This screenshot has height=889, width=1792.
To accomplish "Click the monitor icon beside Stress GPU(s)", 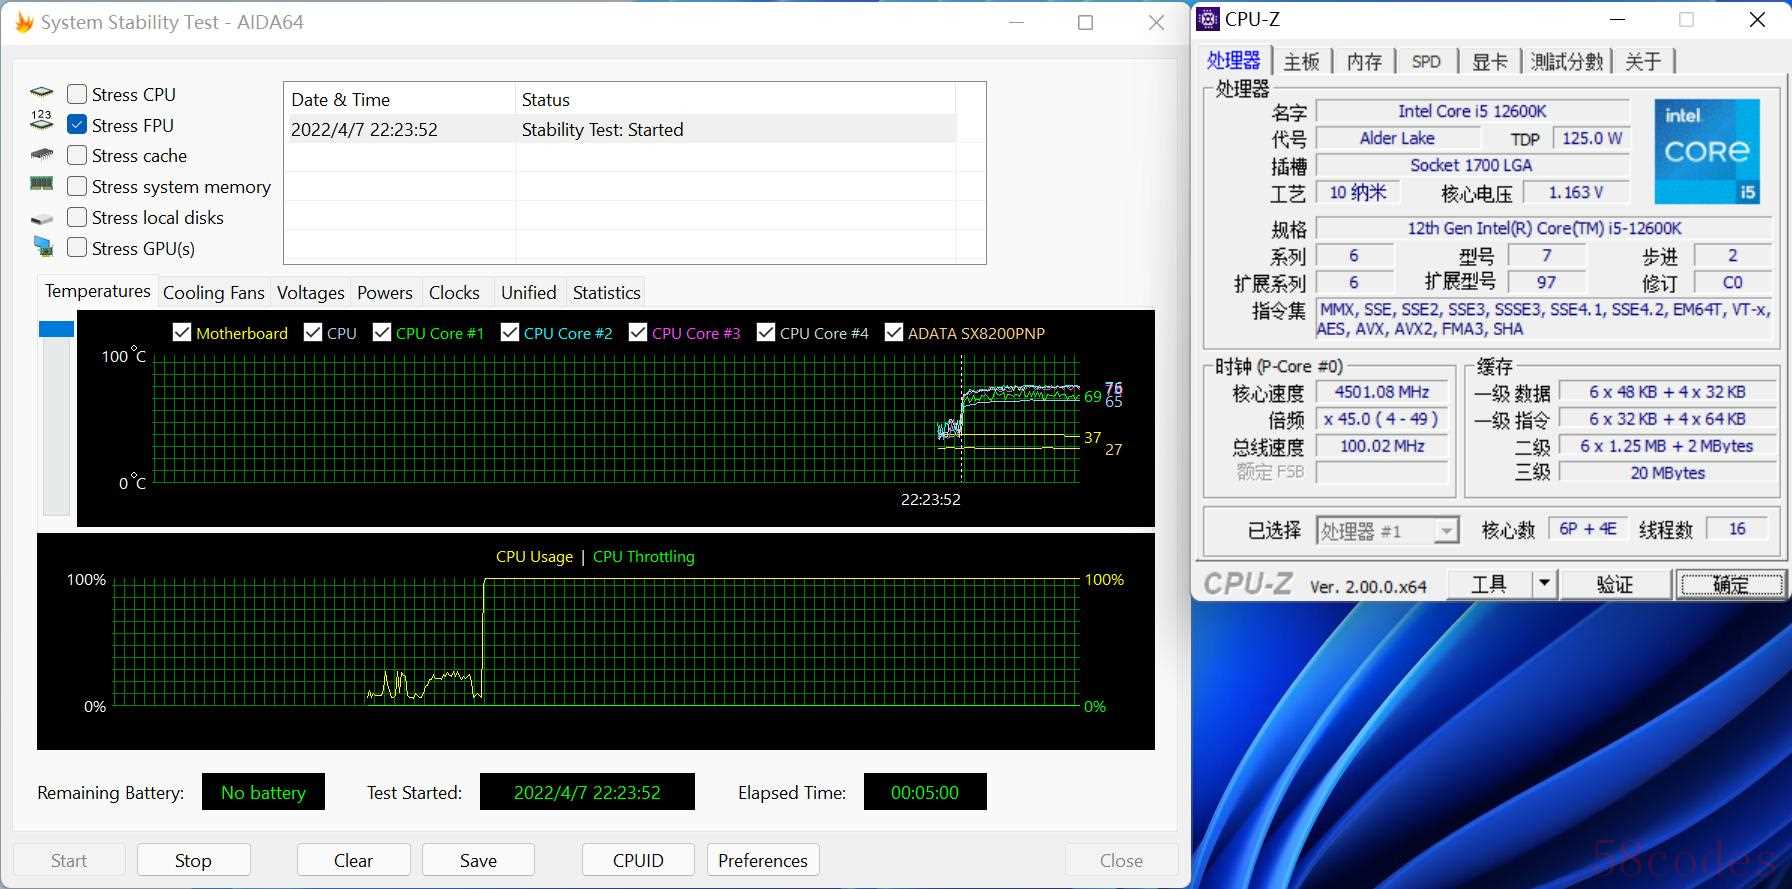I will coord(42,246).
